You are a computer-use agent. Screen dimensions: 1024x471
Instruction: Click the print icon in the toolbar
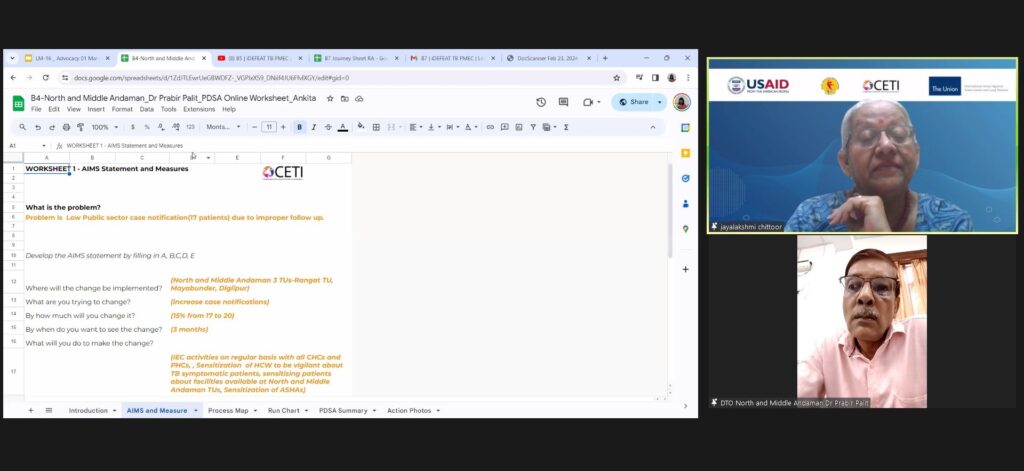pos(66,127)
